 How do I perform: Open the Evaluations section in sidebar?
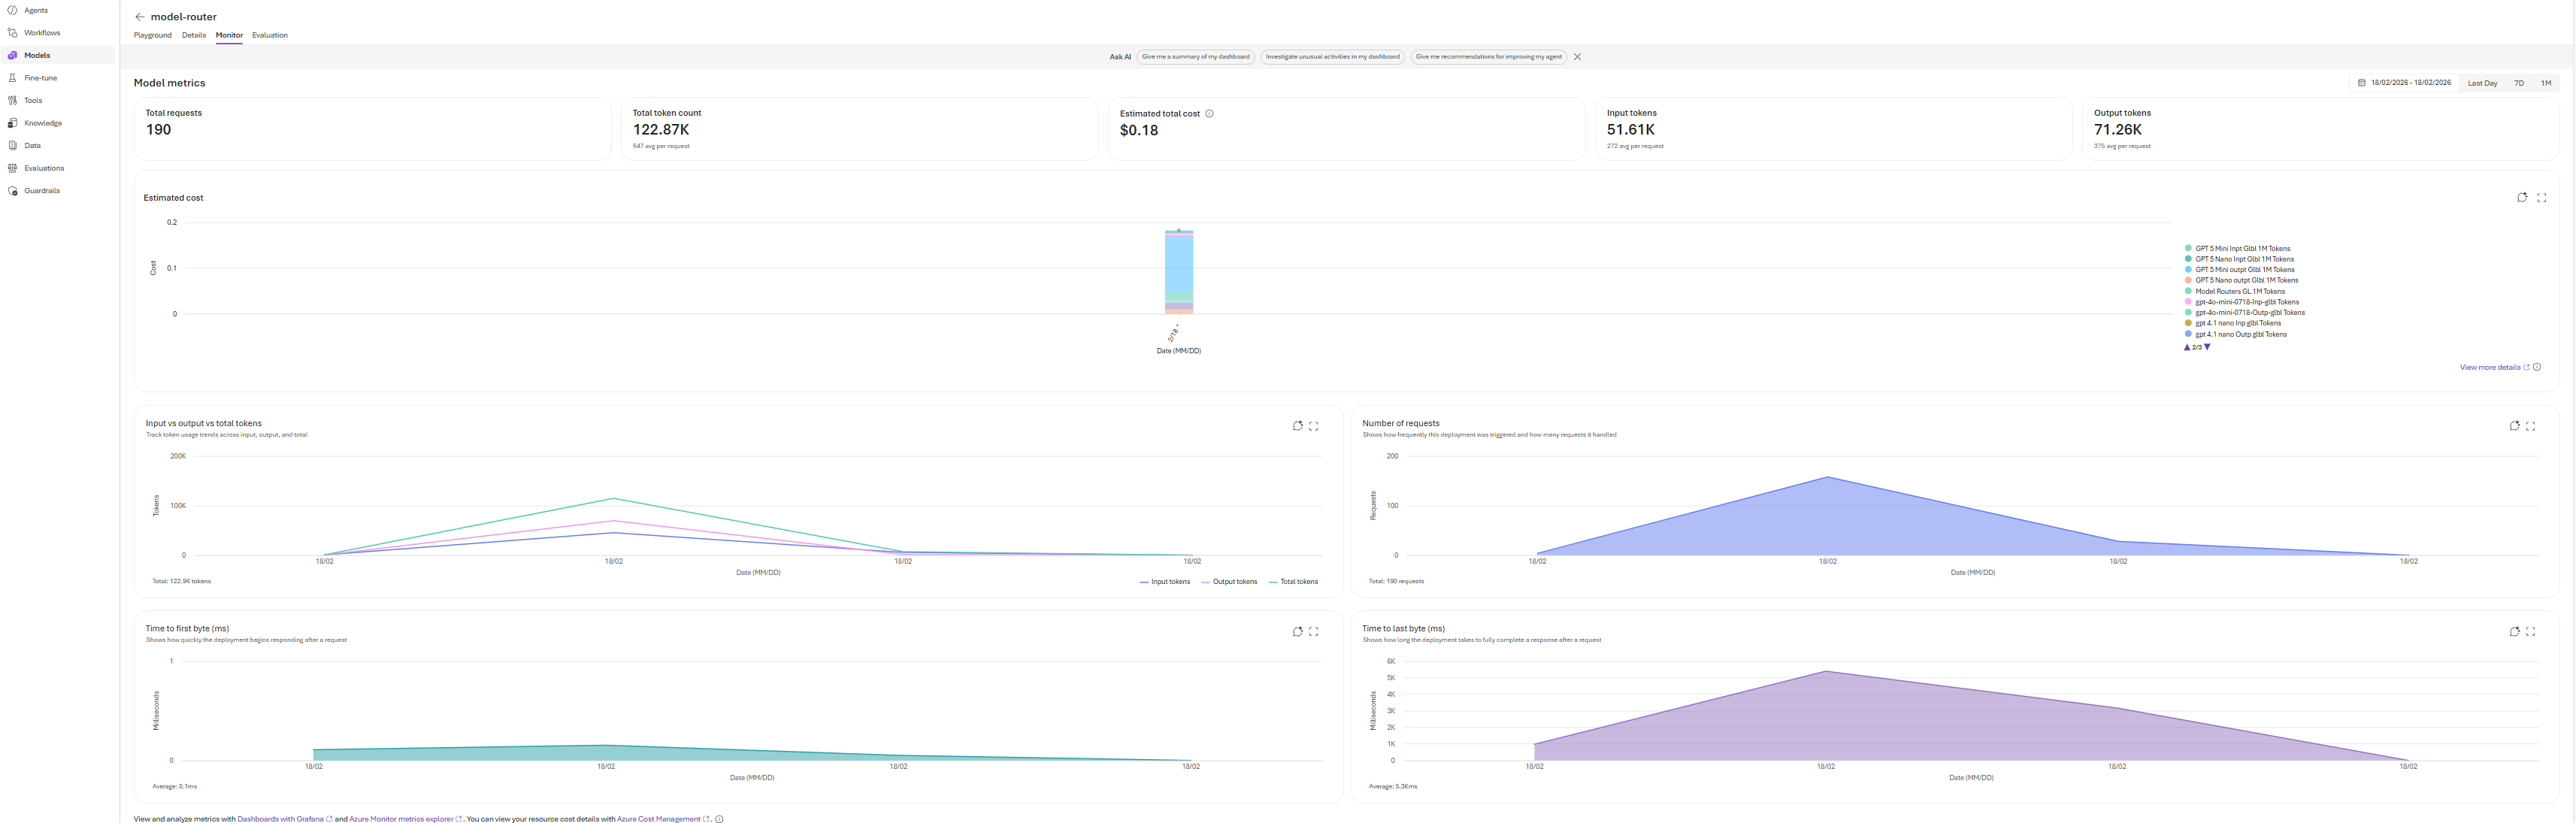click(45, 167)
